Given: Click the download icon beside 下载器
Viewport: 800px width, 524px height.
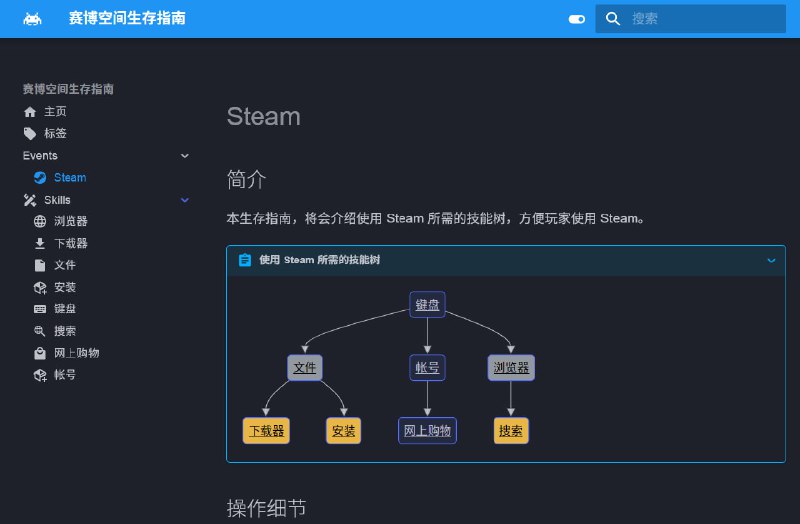Looking at the screenshot, I should 40,244.
